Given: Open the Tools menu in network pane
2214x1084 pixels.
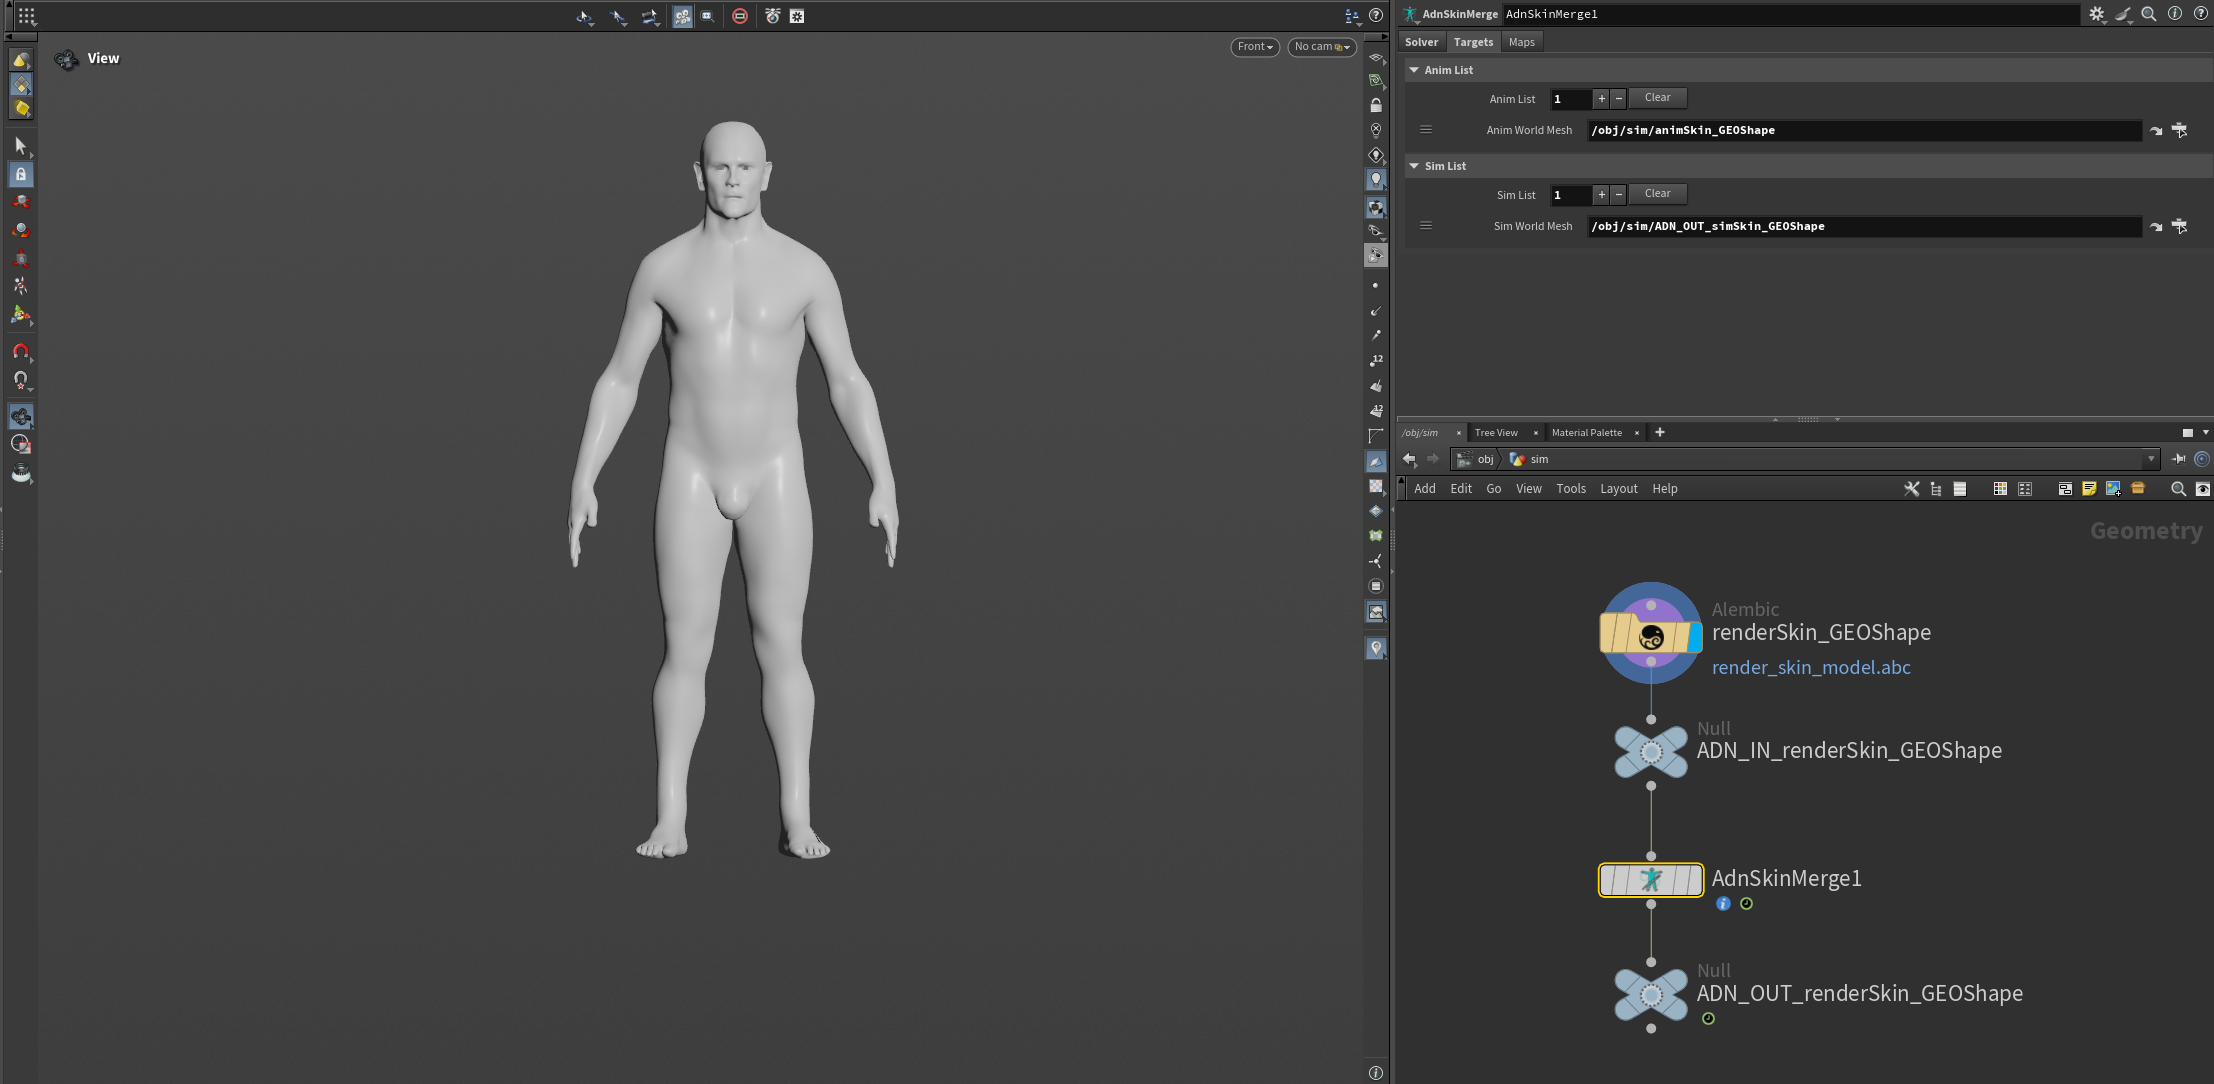Looking at the screenshot, I should (1570, 488).
